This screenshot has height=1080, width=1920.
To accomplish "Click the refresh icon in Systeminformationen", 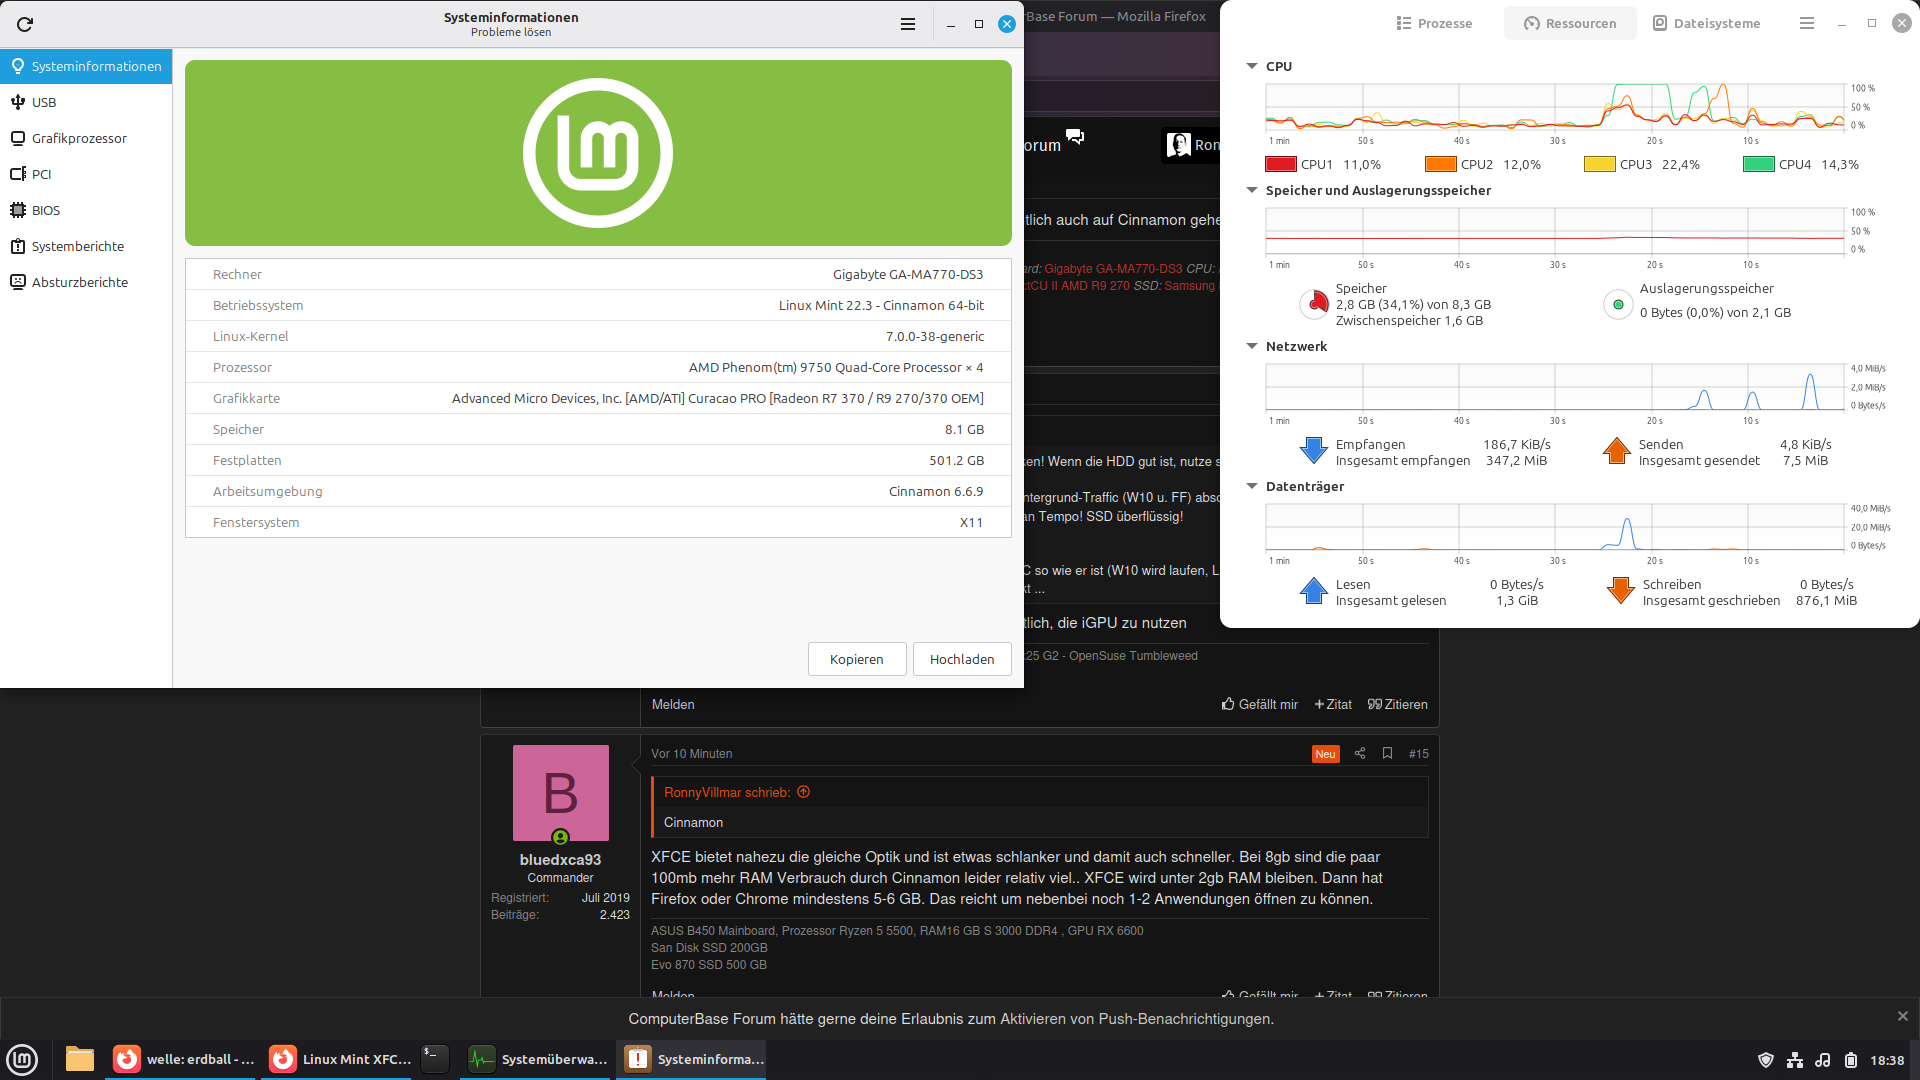I will point(25,24).
